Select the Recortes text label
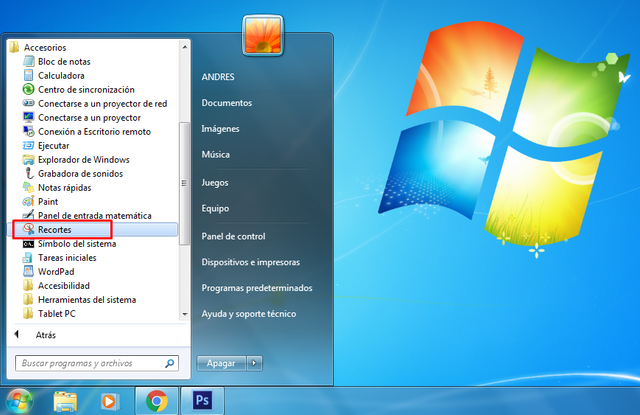 tap(55, 229)
